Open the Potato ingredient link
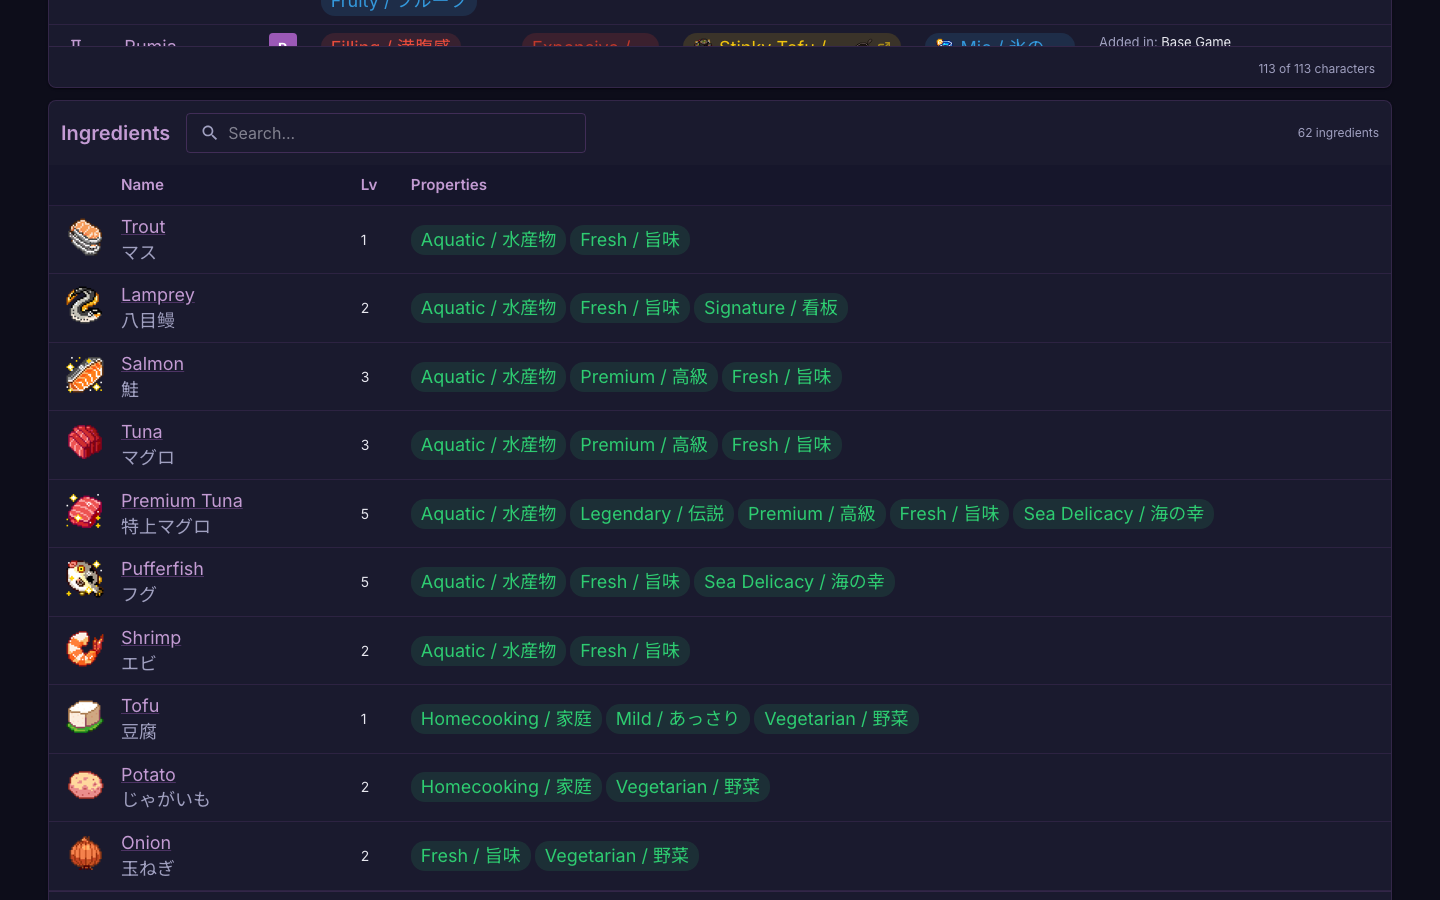1440x900 pixels. tap(148, 775)
